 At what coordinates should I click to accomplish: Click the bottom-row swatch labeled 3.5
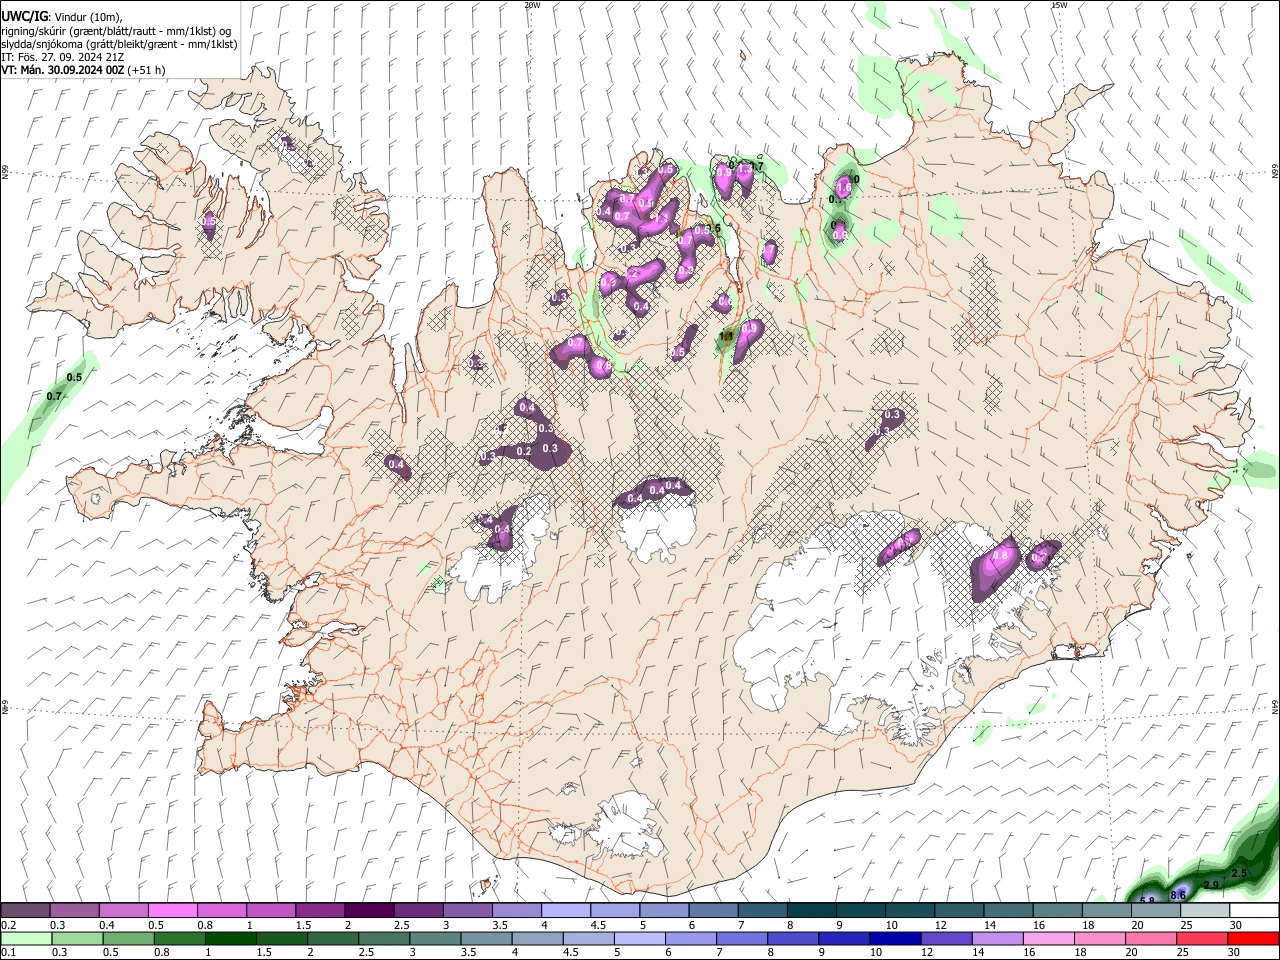[x=487, y=938]
